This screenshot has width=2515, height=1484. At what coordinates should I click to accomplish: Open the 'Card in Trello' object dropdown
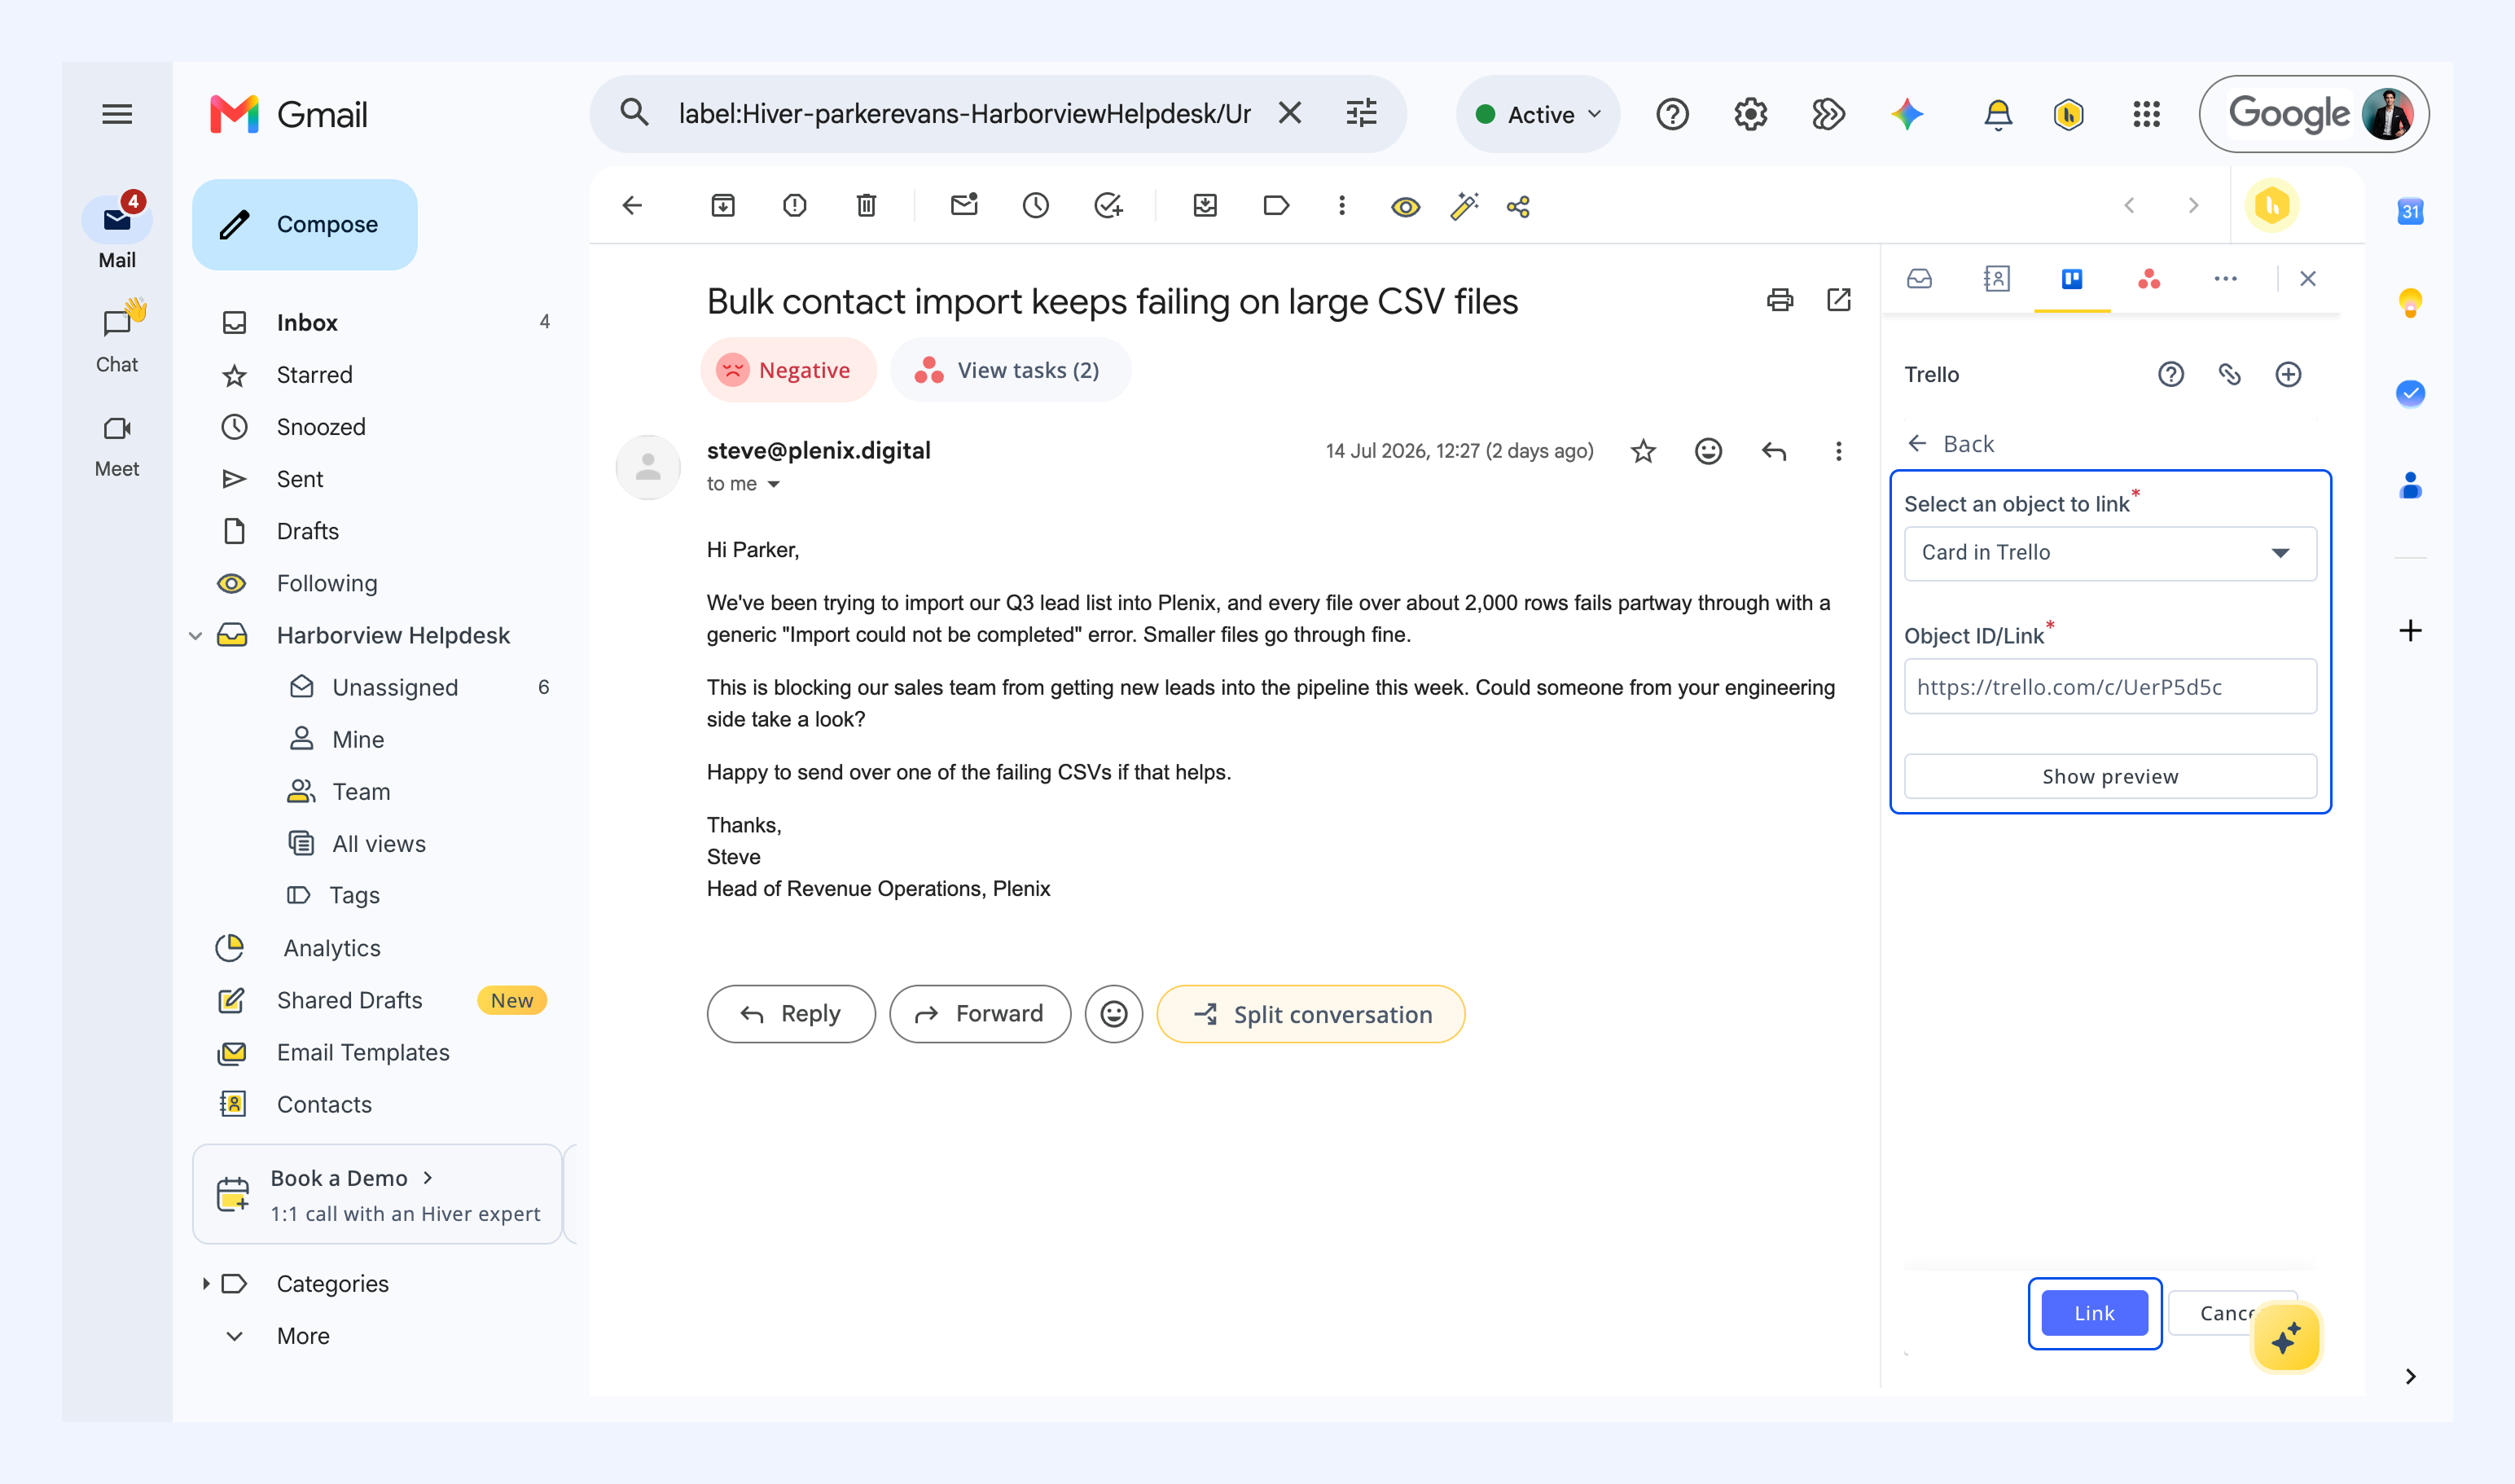click(2110, 553)
